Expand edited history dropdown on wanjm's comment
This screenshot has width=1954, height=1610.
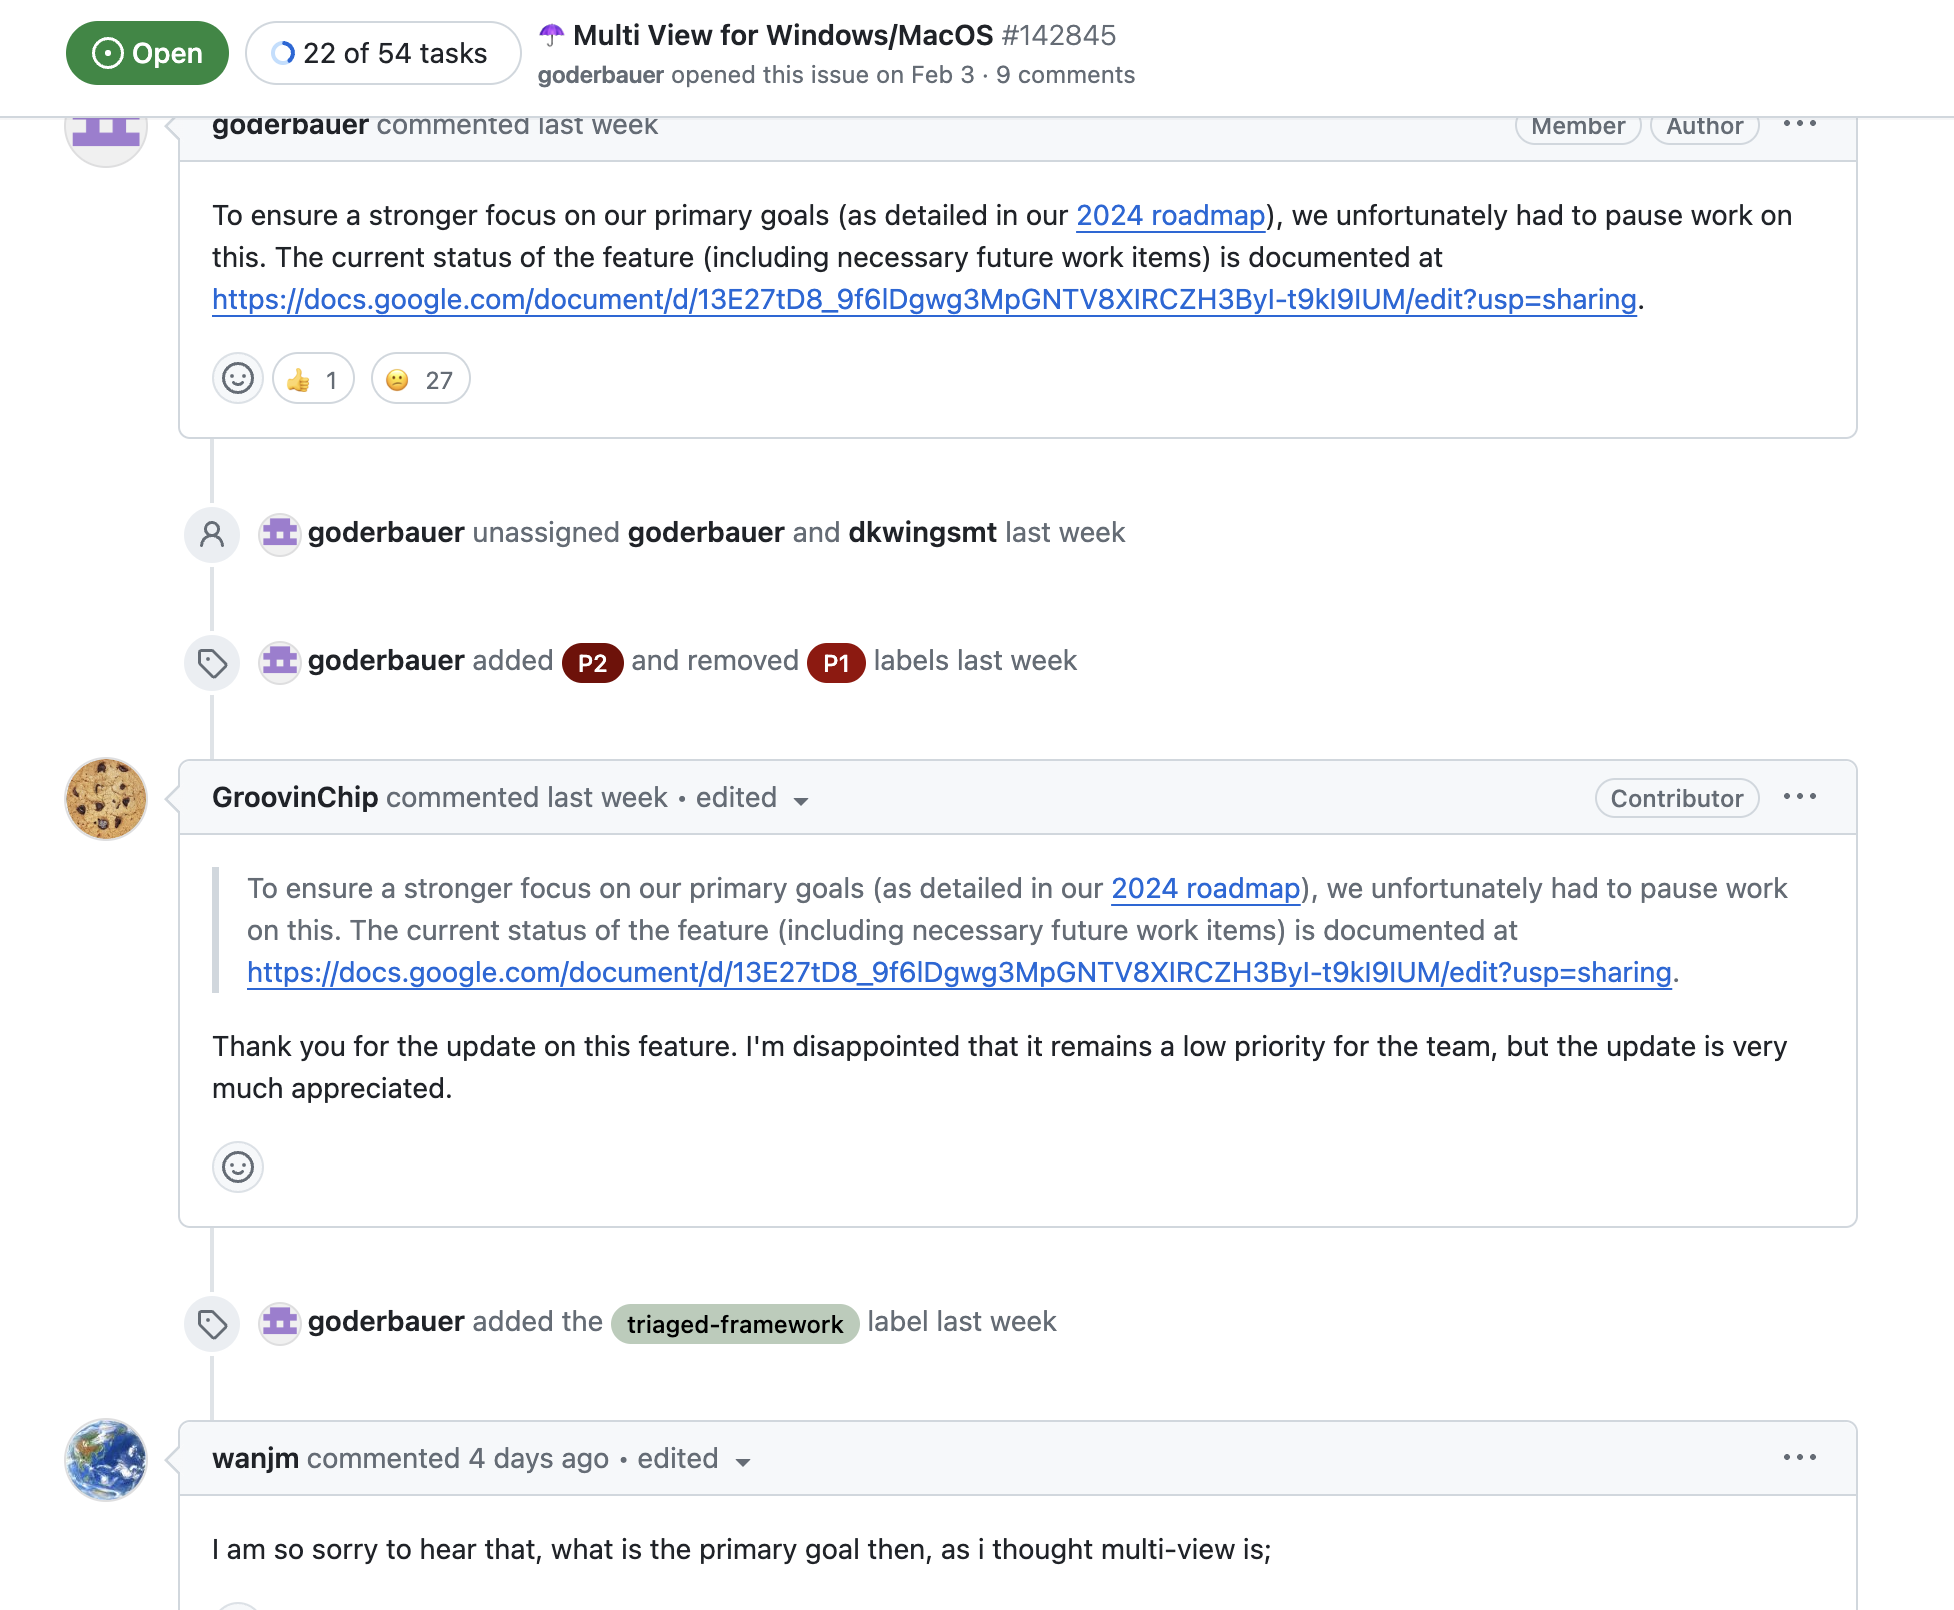(743, 1461)
